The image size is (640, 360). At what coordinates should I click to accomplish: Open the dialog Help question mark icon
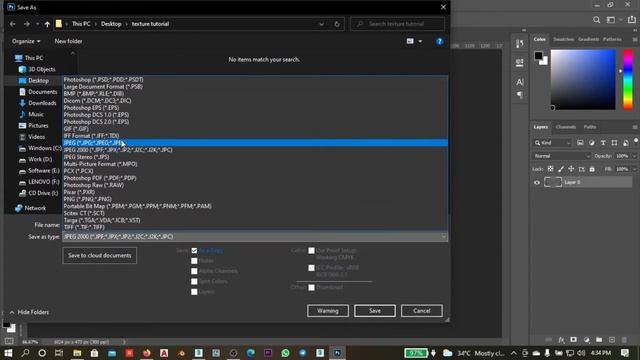440,41
